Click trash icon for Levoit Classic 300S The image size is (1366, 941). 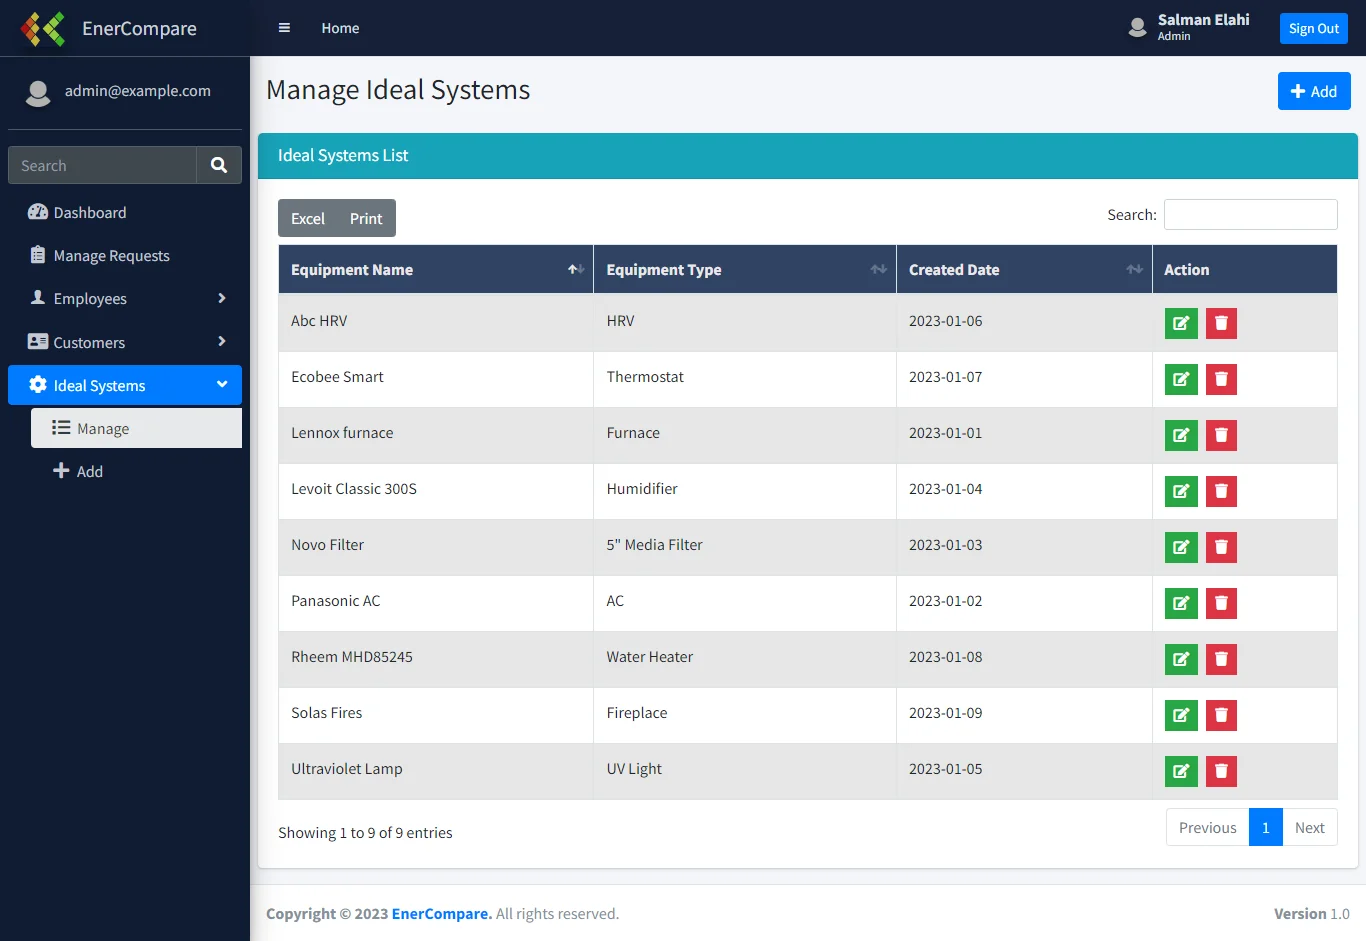click(x=1221, y=491)
